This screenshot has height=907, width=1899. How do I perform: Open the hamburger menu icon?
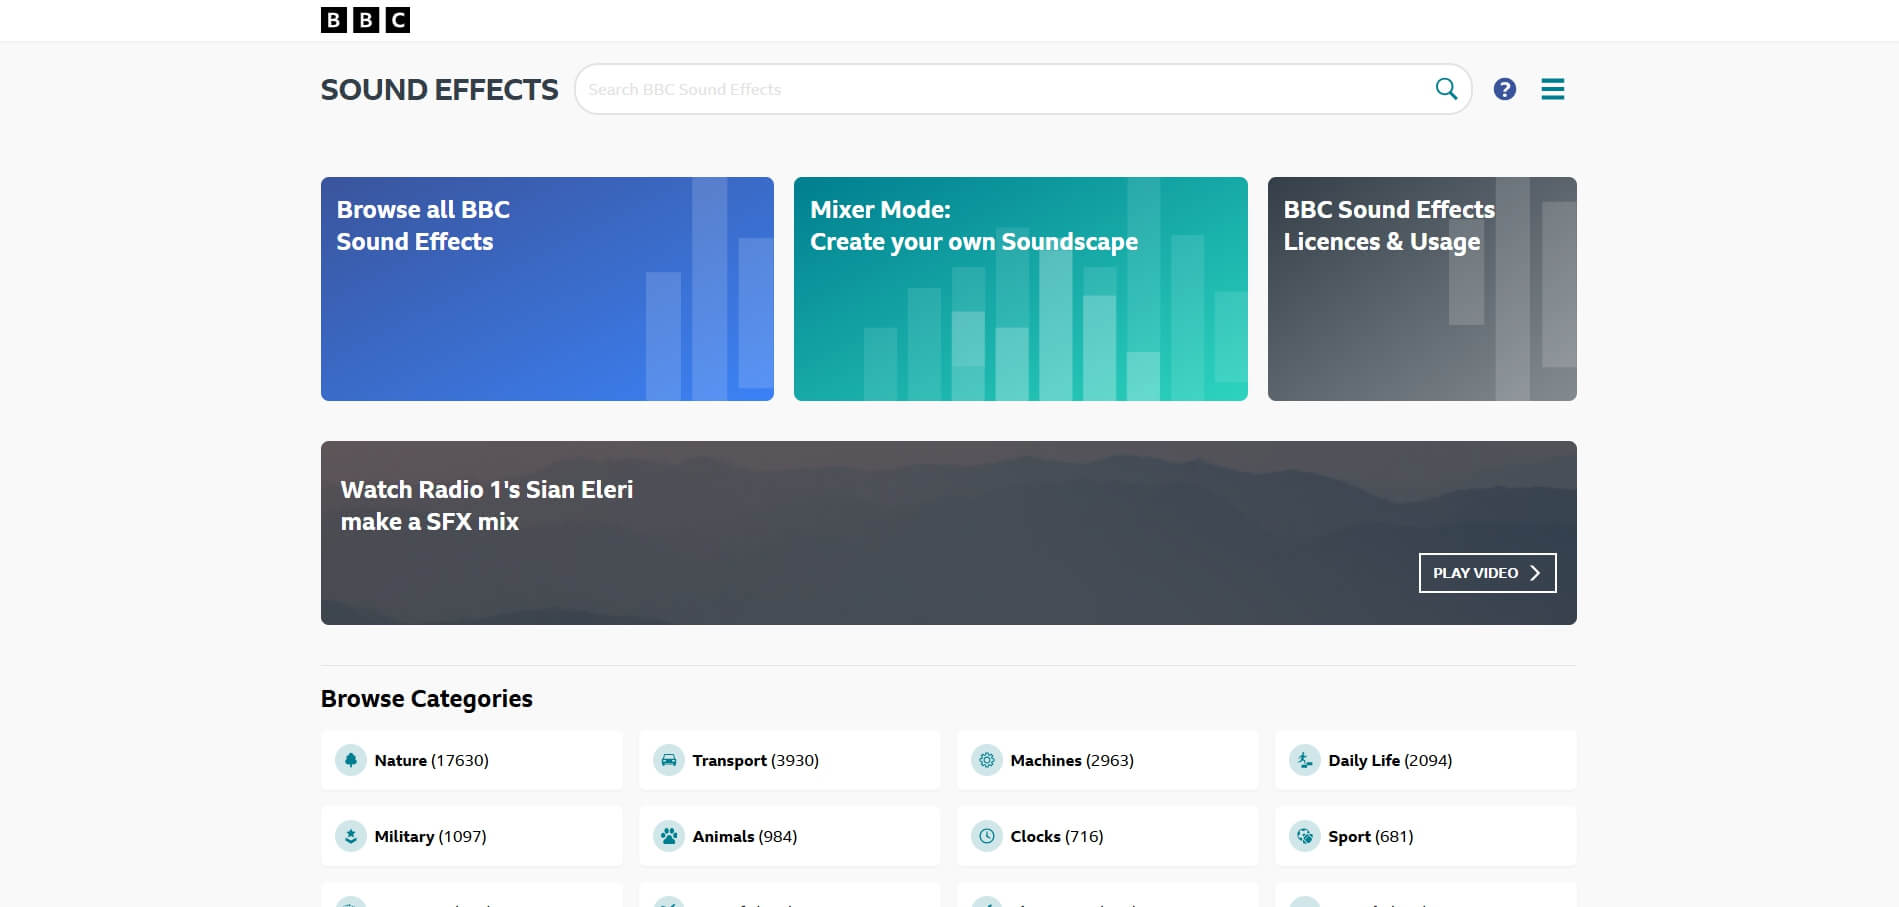coord(1552,89)
